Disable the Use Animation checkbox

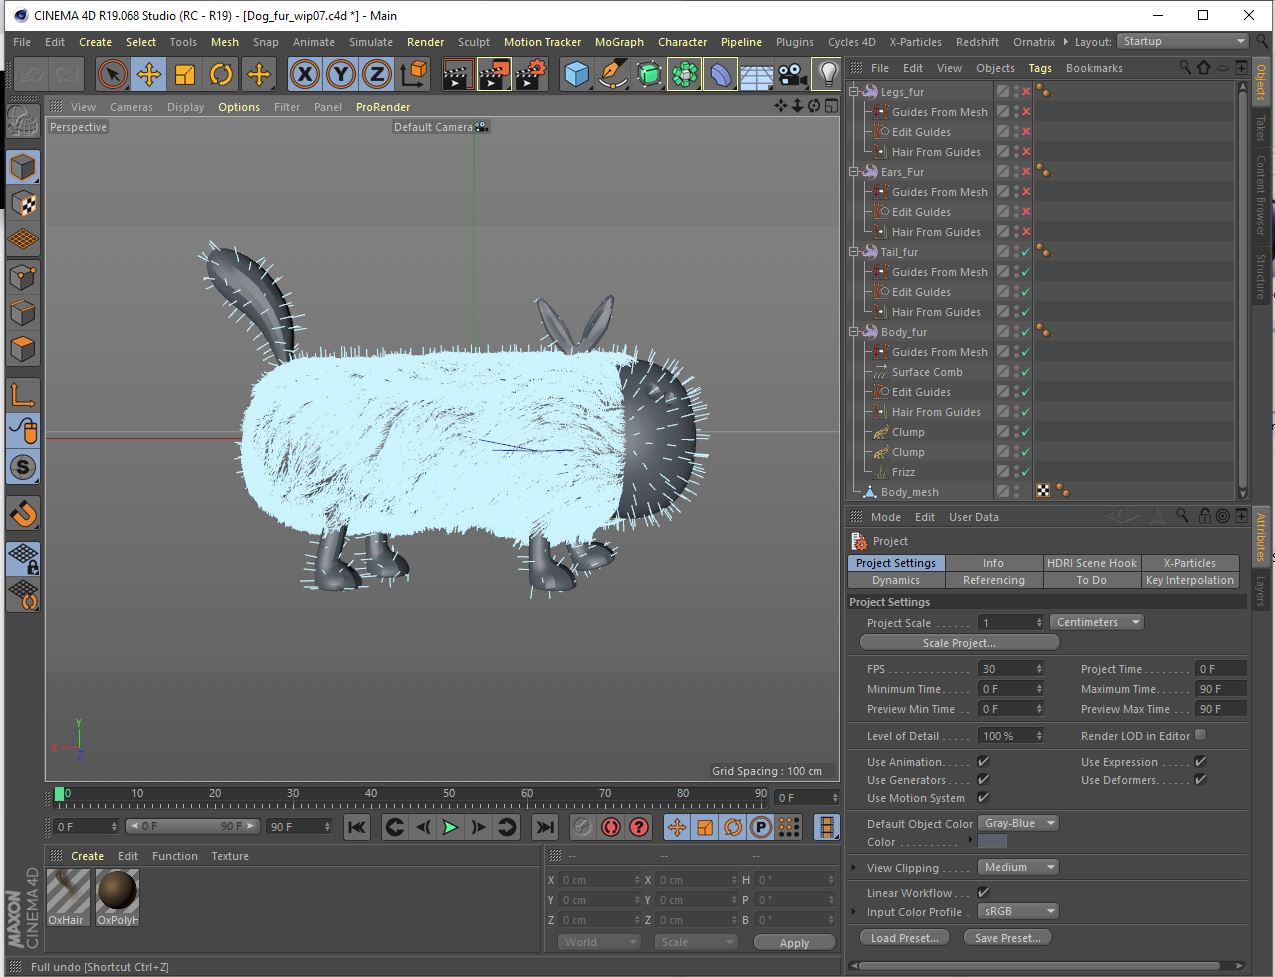point(983,762)
